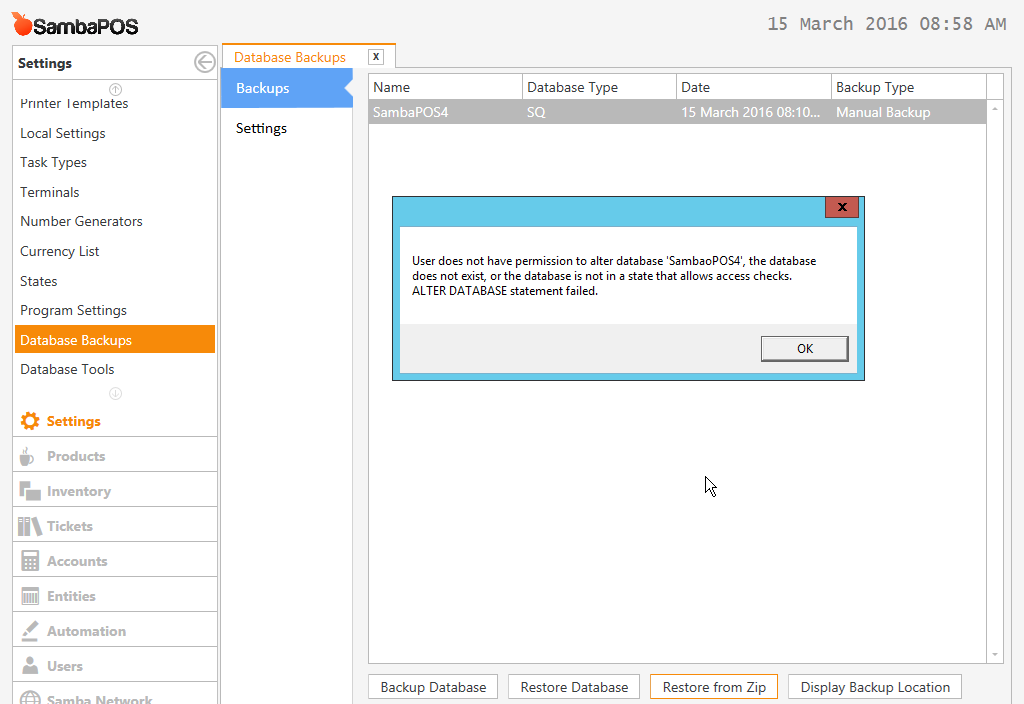Click Restore from Zip button
Screen dimensions: 1024x704
[x=714, y=687]
